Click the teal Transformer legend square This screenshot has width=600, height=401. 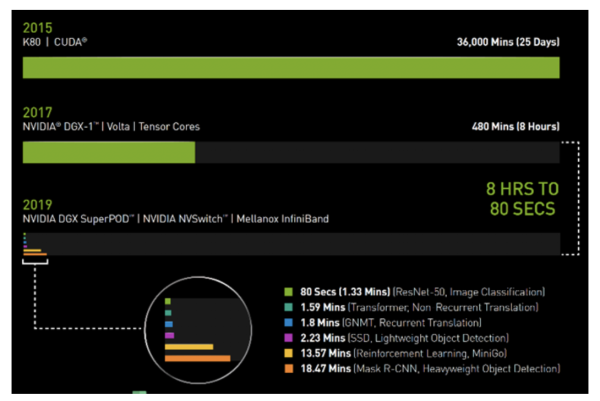point(289,307)
